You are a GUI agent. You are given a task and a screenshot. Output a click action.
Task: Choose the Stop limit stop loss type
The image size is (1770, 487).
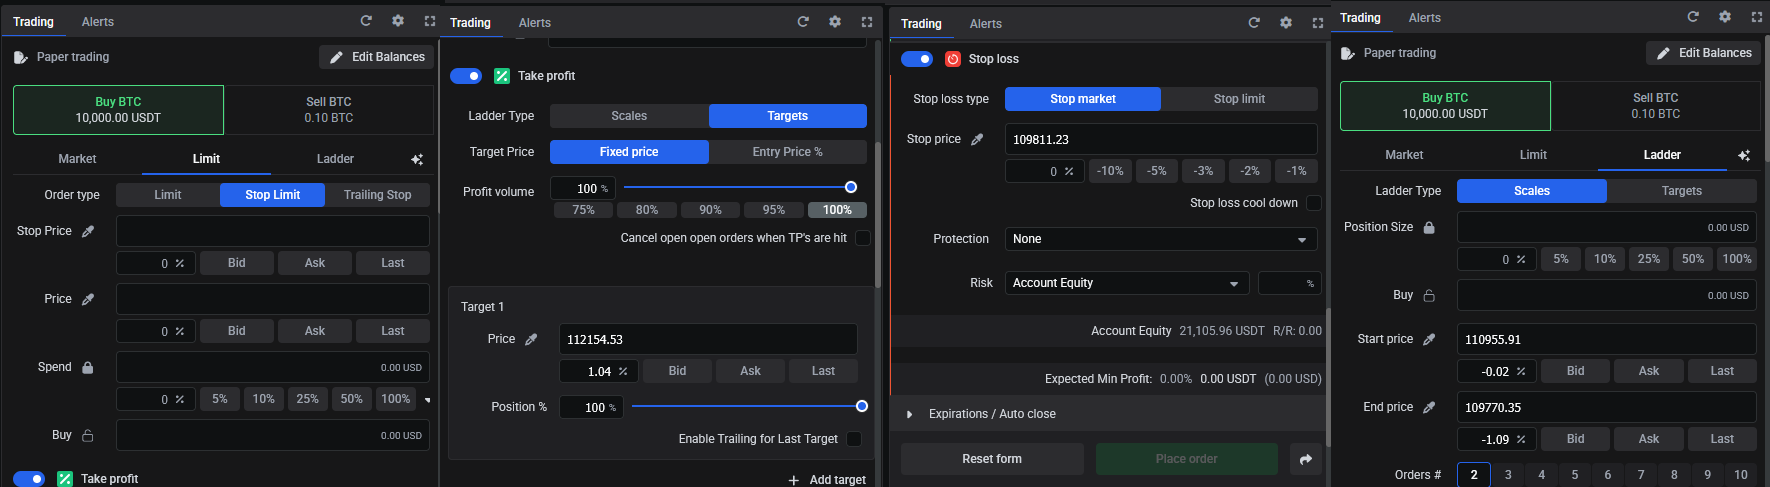point(1239,99)
